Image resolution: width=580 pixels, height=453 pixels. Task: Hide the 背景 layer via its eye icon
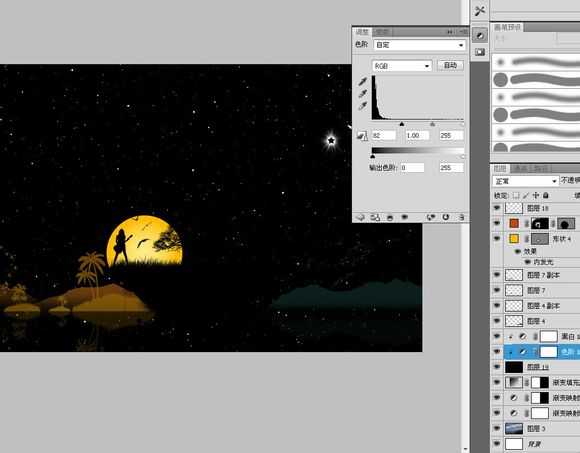497,443
